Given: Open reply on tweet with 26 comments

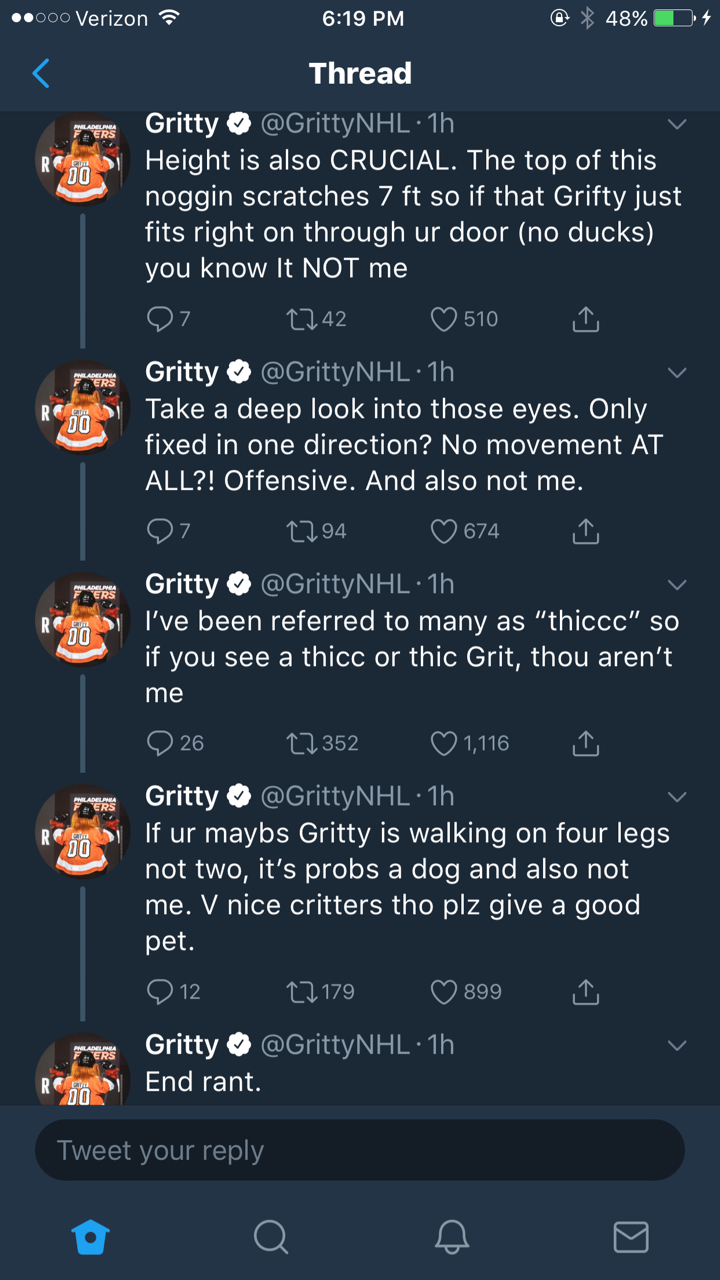Looking at the screenshot, I should coord(160,743).
